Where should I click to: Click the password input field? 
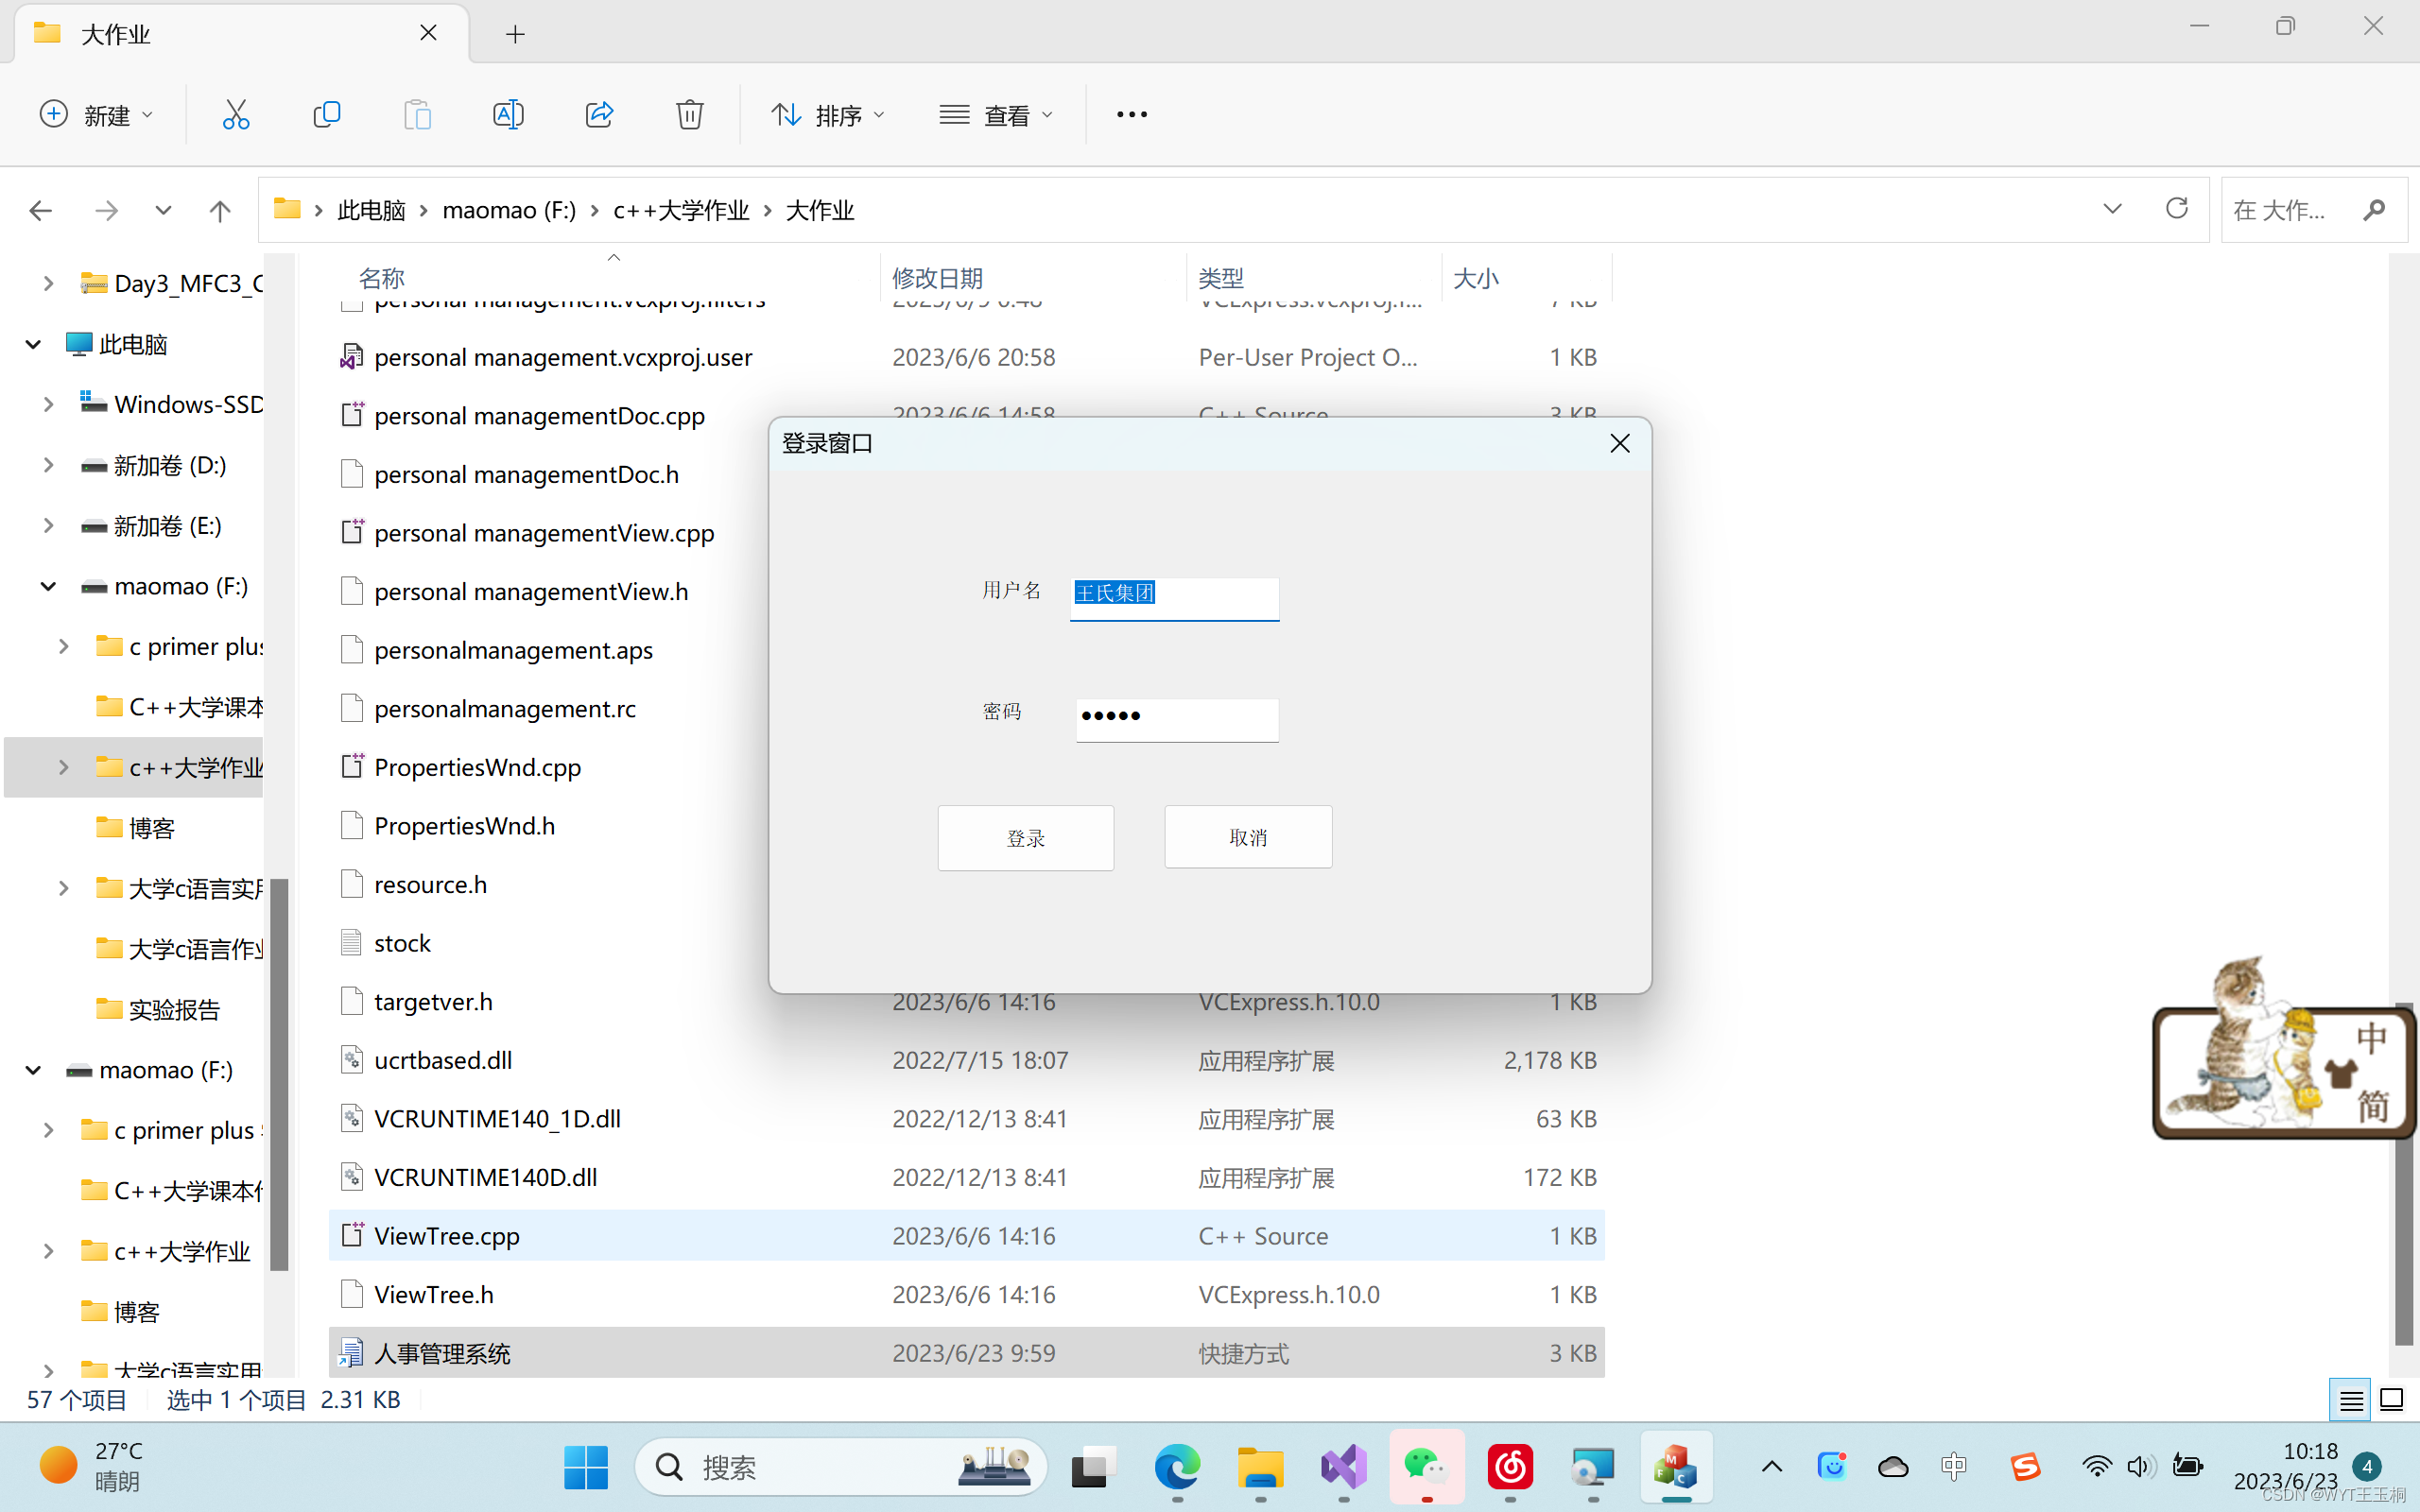pyautogui.click(x=1176, y=719)
